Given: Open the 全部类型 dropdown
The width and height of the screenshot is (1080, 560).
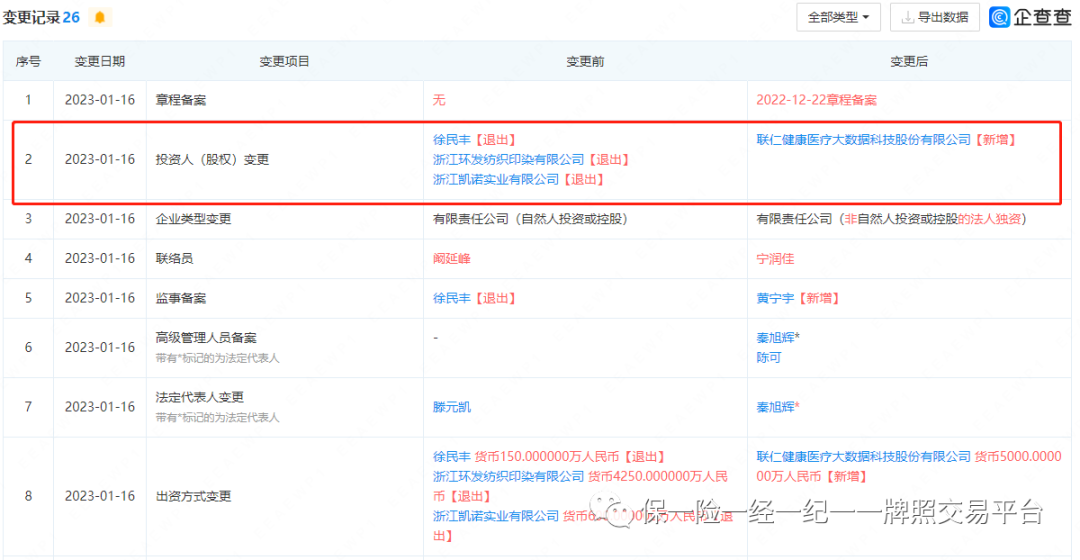Looking at the screenshot, I should (838, 17).
